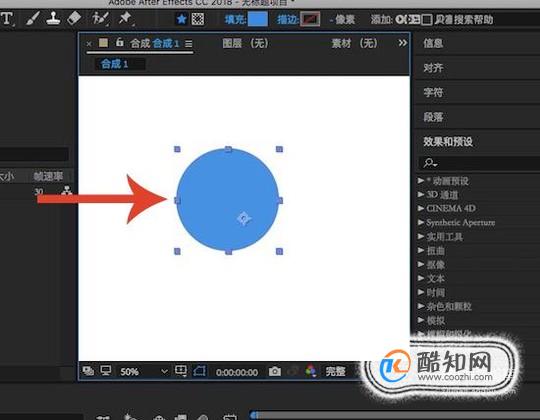Open the 段落 panel
Image resolution: width=540 pixels, height=420 pixels.
(433, 117)
